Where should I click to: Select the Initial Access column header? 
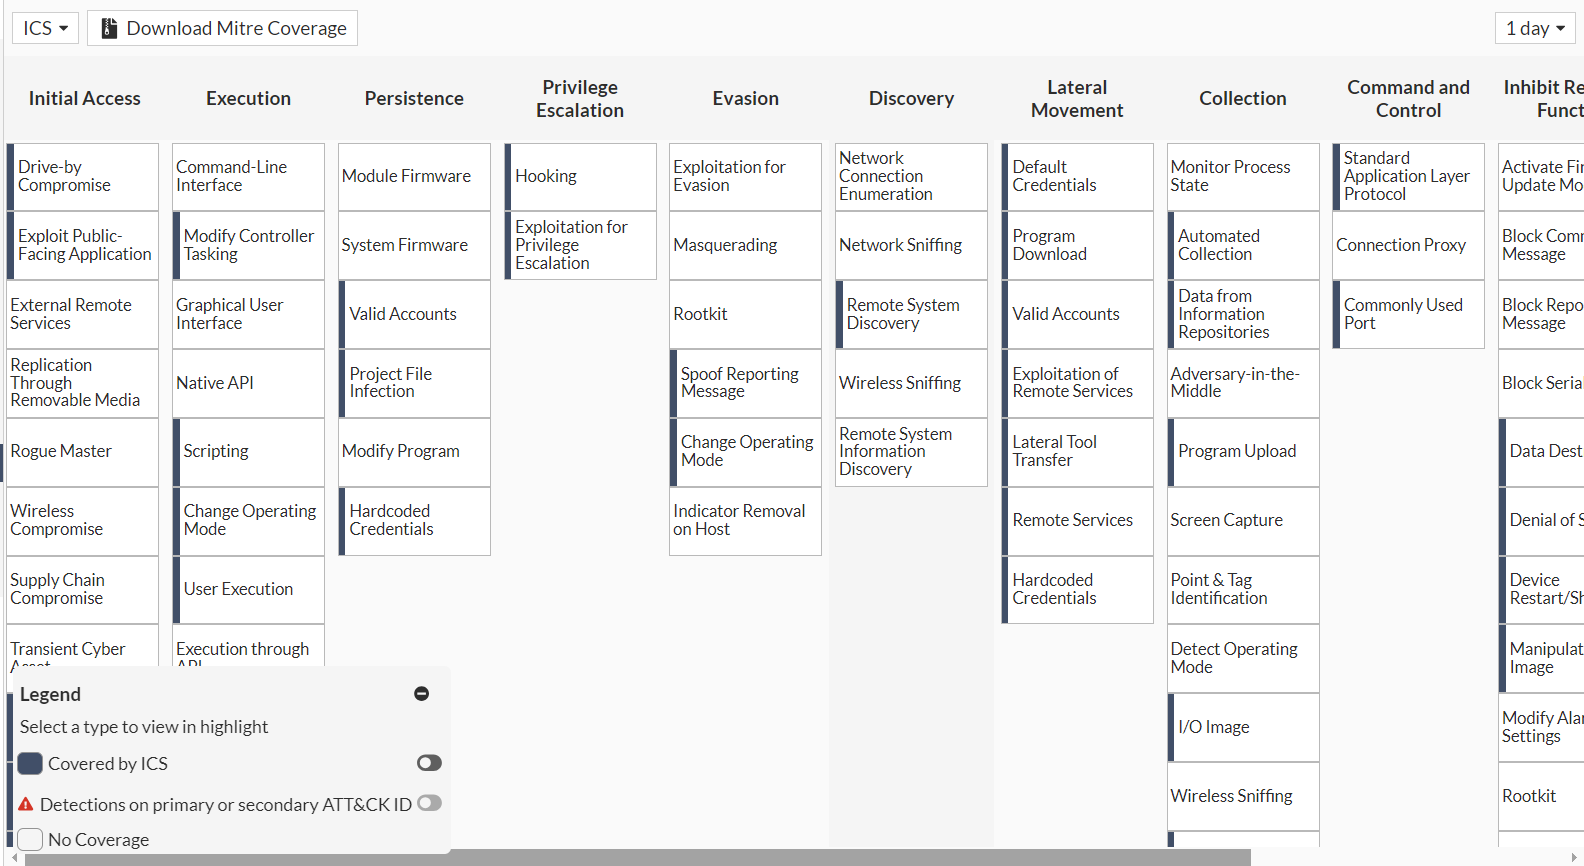point(84,98)
